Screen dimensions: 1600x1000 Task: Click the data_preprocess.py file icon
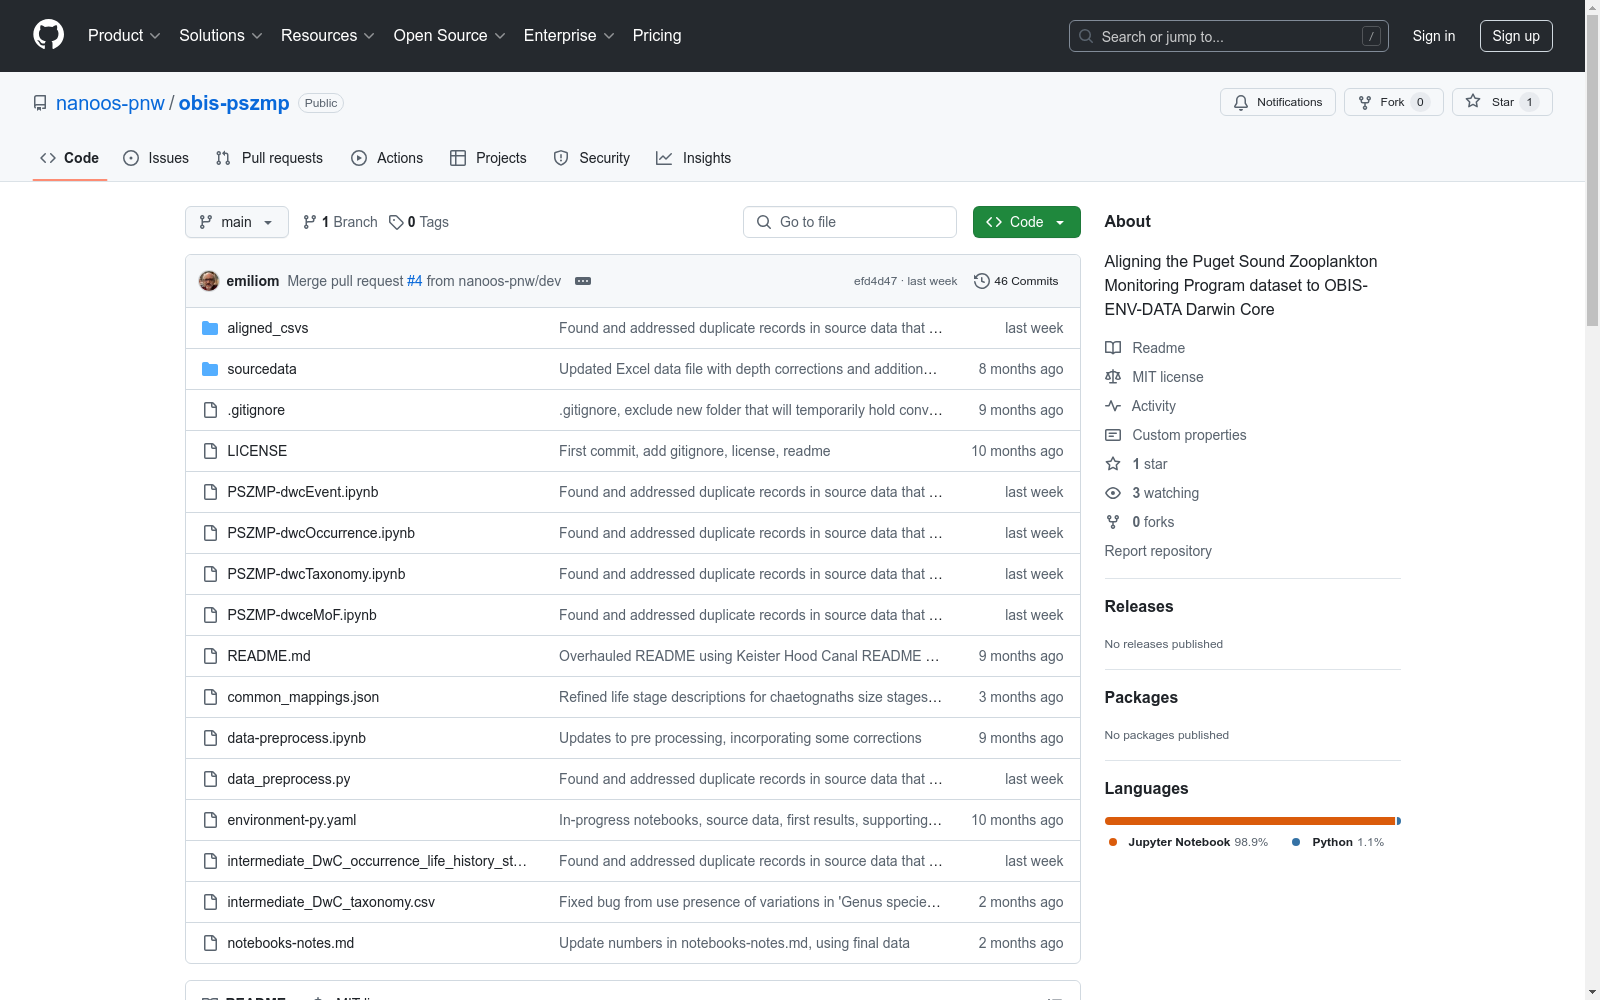click(x=210, y=779)
